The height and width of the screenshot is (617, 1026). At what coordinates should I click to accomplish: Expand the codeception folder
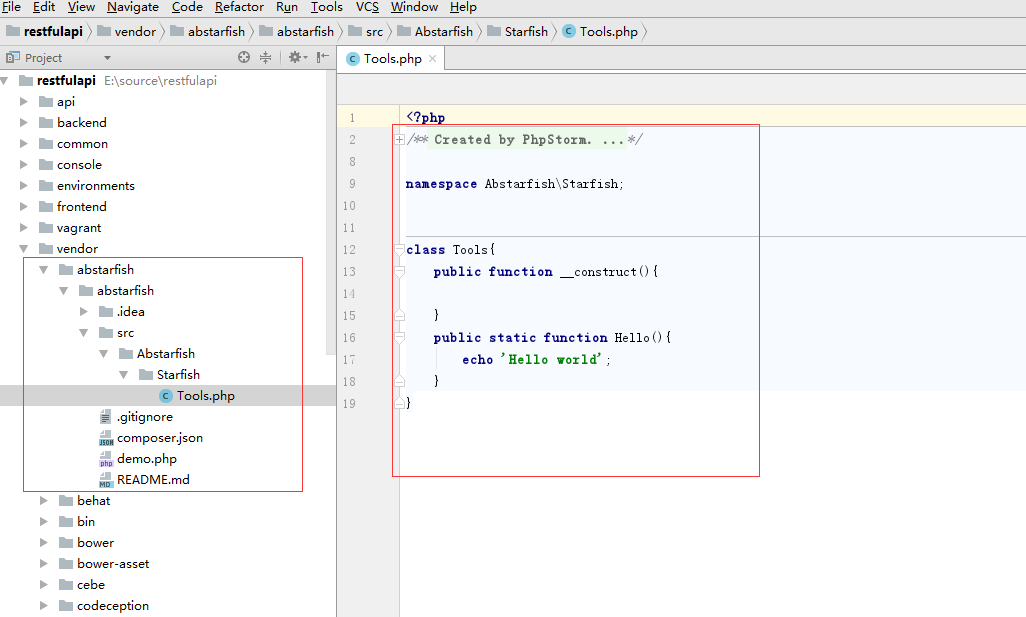[x=44, y=606]
